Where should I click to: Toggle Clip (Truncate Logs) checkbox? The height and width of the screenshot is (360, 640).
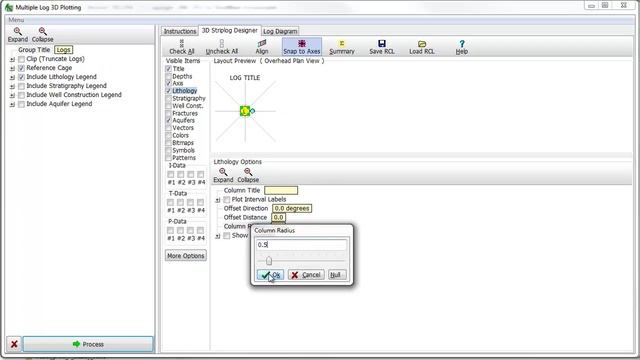pyautogui.click(x=22, y=59)
